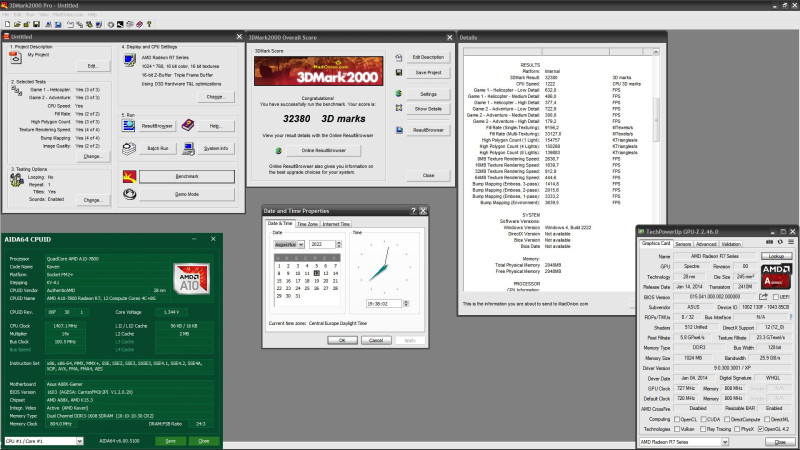Open the Advanced tab in GPU-Z
This screenshot has width=800, height=450.
[706, 244]
